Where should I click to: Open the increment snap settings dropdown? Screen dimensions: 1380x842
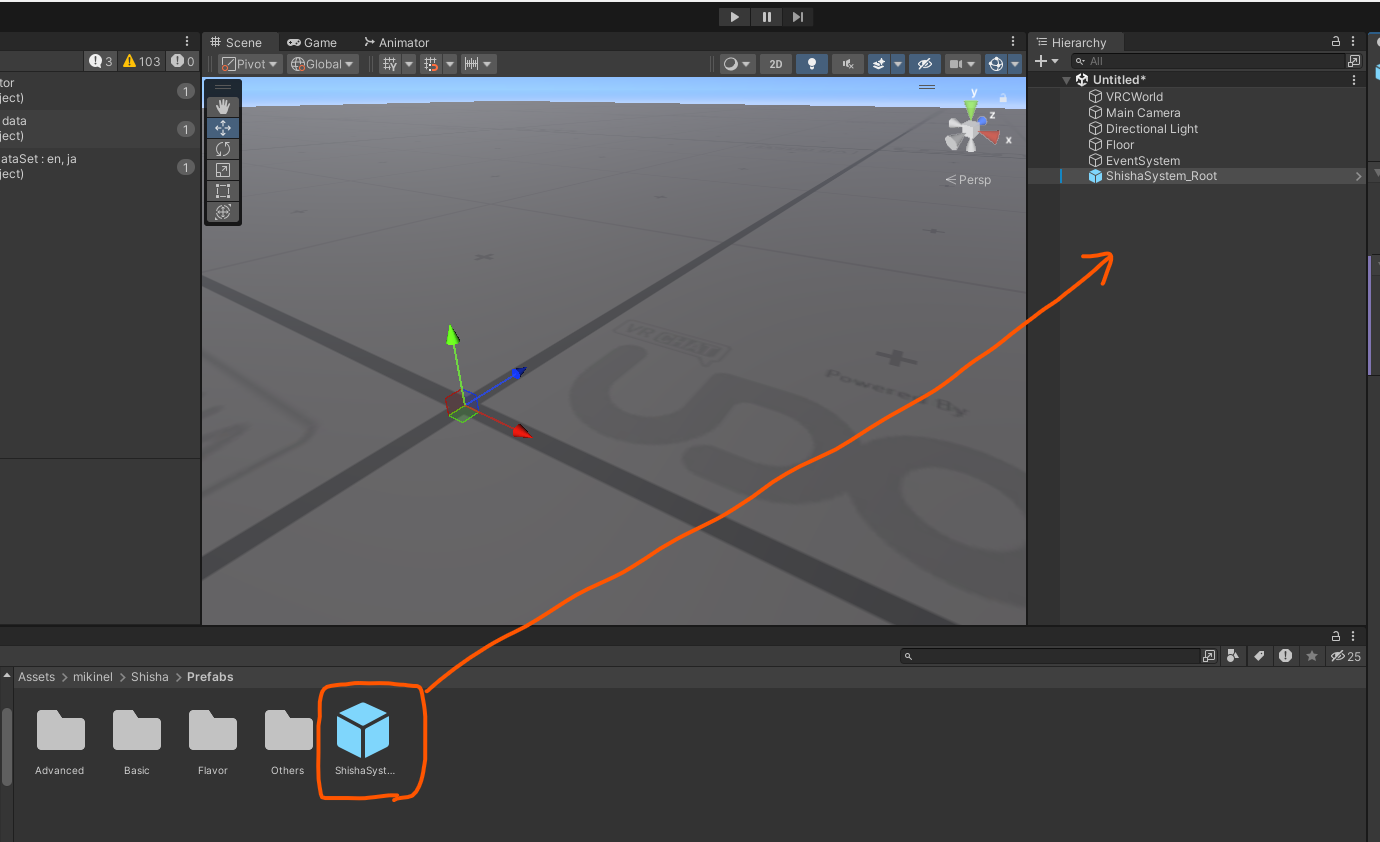[477, 64]
